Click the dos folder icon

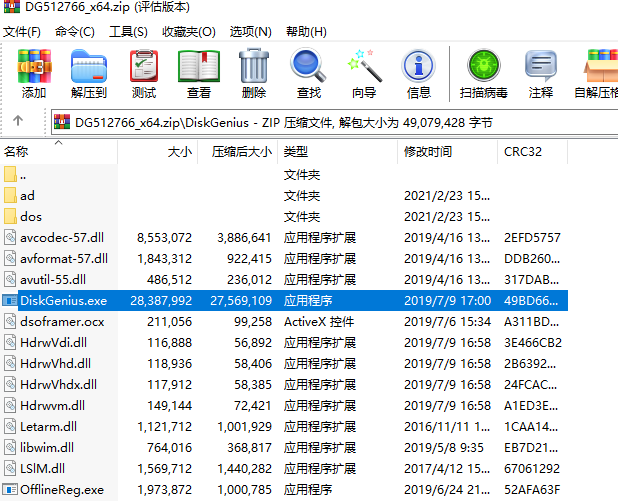click(x=10, y=216)
